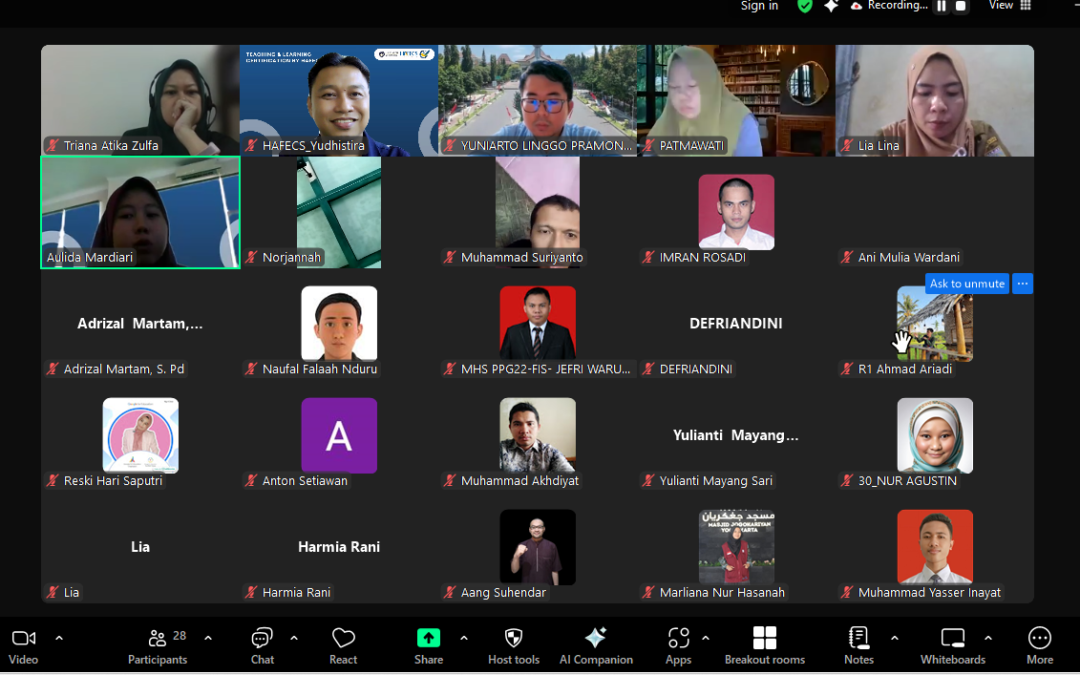Click the name label 'Muhammad Yasser Inayat'

(929, 592)
